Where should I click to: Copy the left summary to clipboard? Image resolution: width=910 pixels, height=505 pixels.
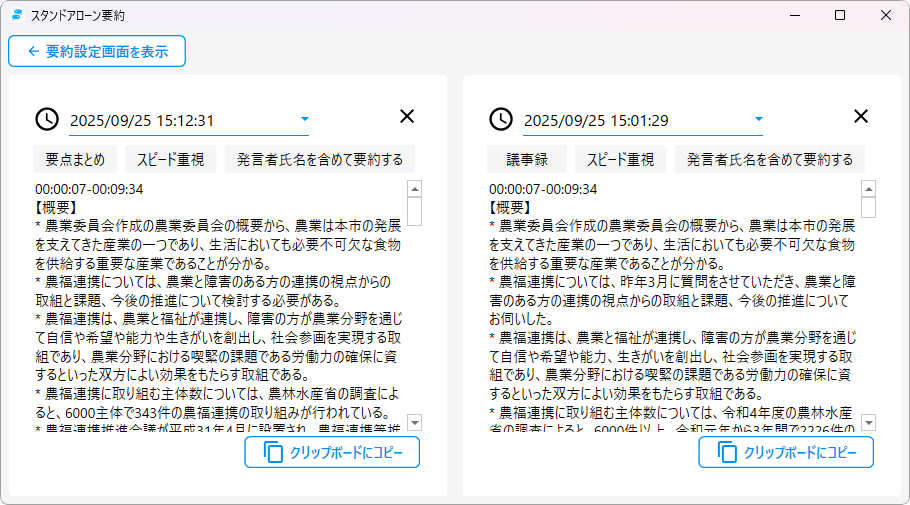click(x=332, y=452)
